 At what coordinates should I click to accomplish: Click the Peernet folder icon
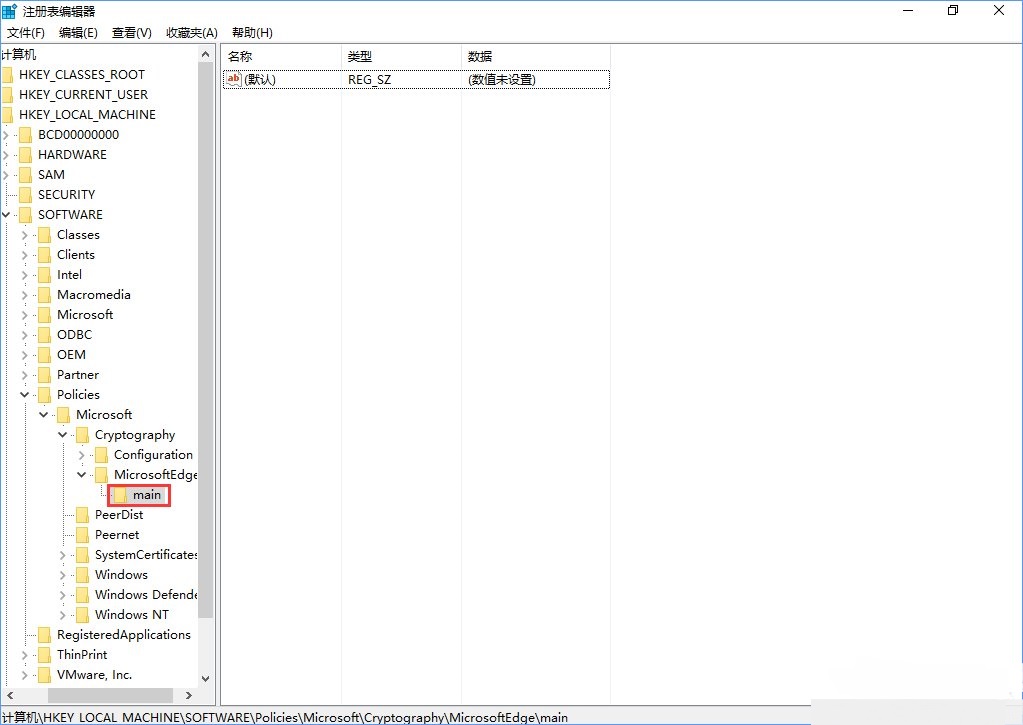click(82, 535)
